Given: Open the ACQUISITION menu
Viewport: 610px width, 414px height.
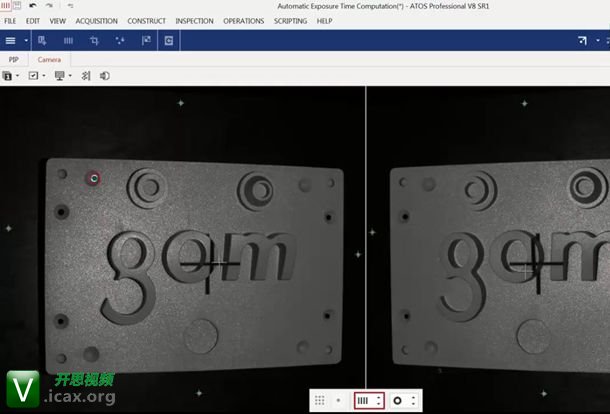Looking at the screenshot, I should 96,21.
